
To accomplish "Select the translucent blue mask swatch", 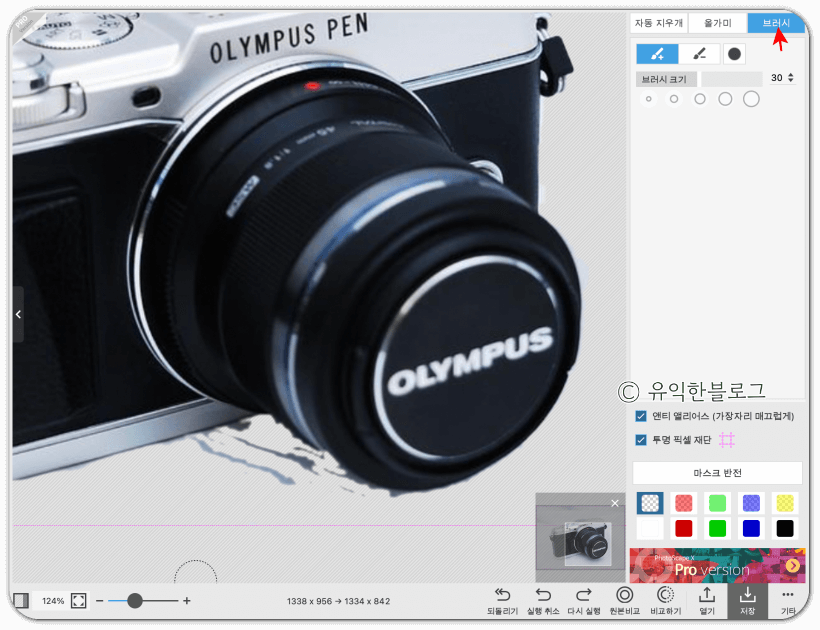I will pos(751,503).
